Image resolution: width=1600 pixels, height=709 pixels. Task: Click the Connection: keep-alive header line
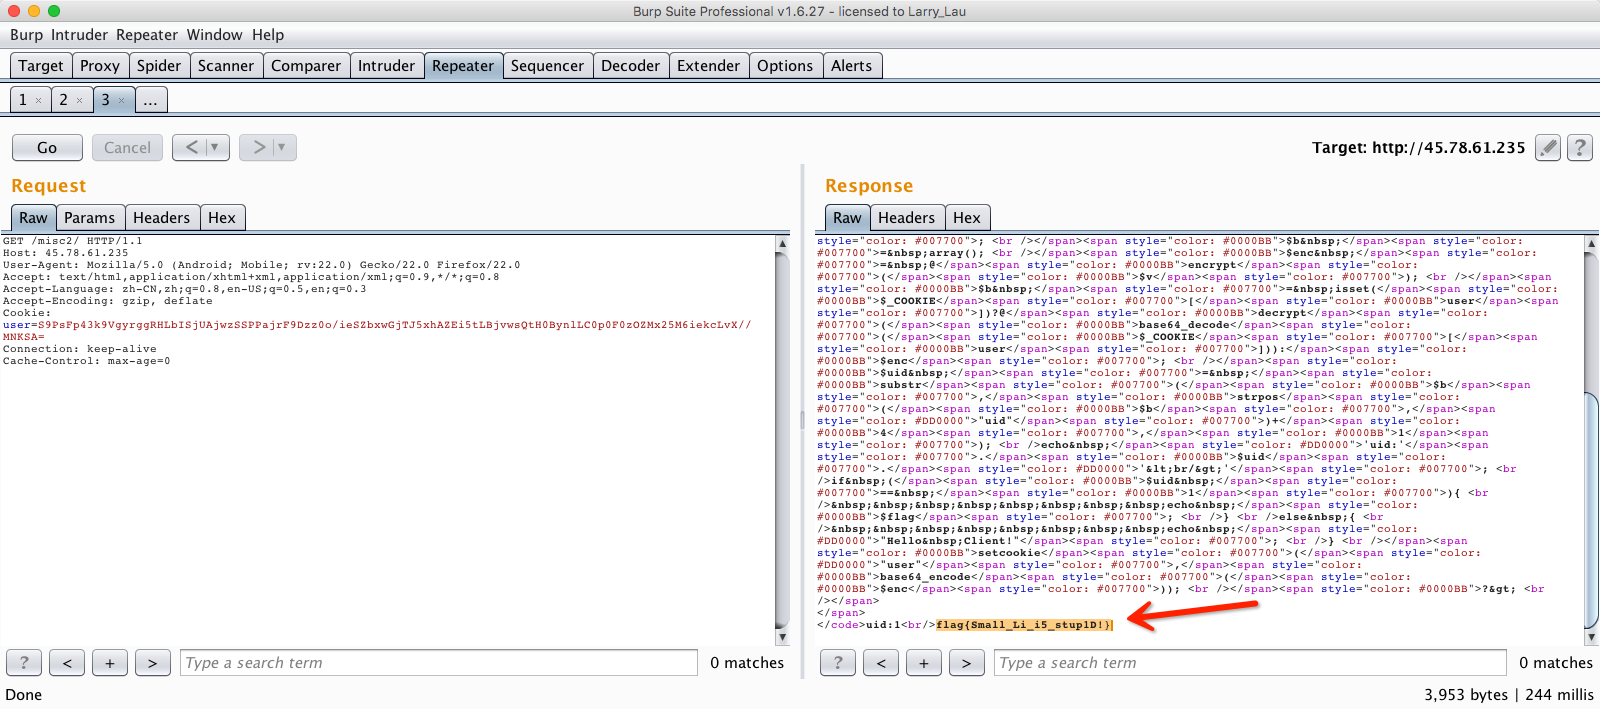point(80,349)
